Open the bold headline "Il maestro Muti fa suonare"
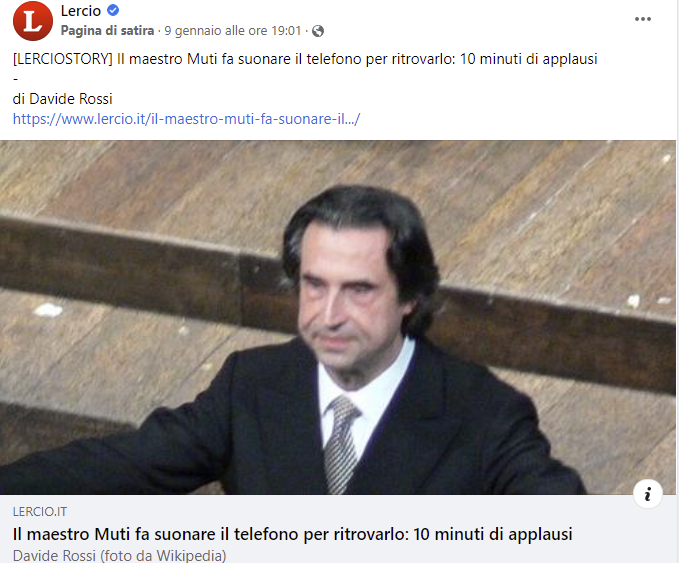Image resolution: width=679 pixels, height=563 pixels. 293,534
